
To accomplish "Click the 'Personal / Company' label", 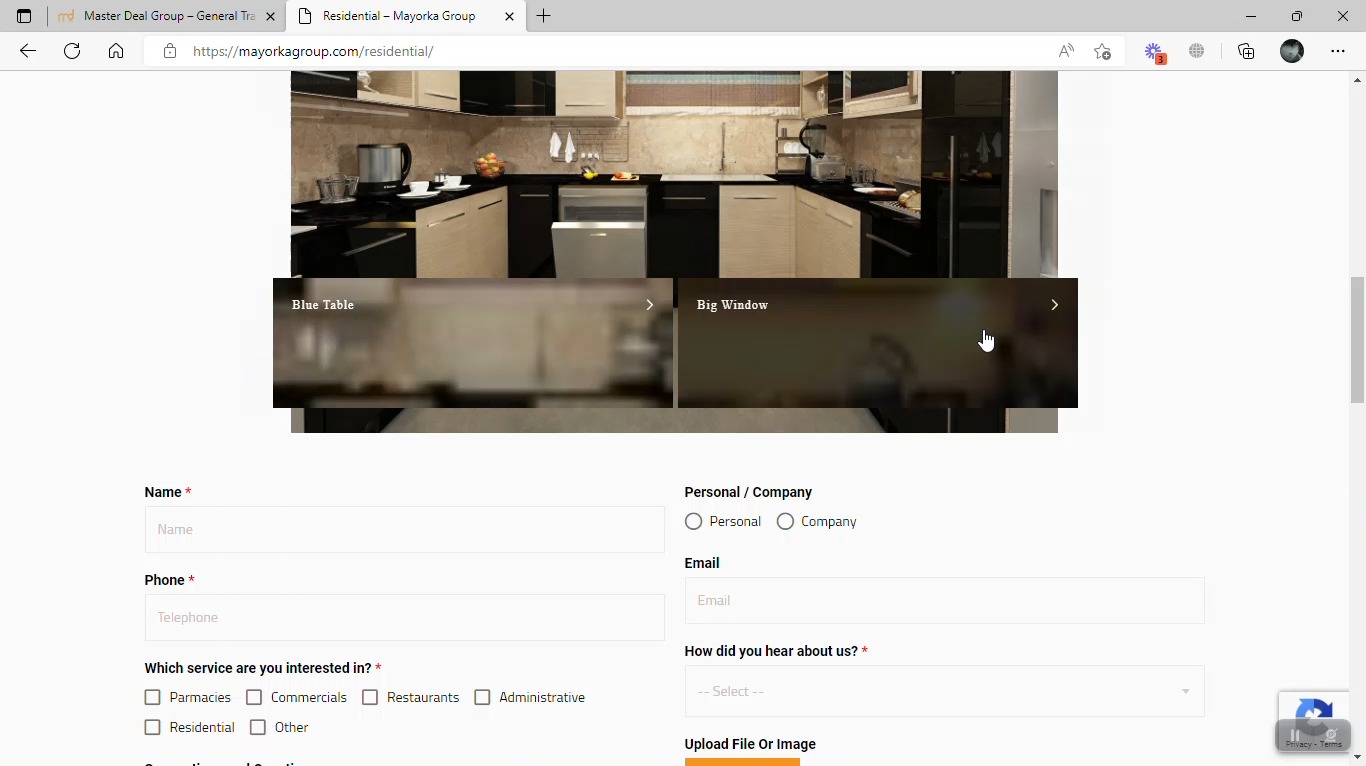I will [748, 492].
